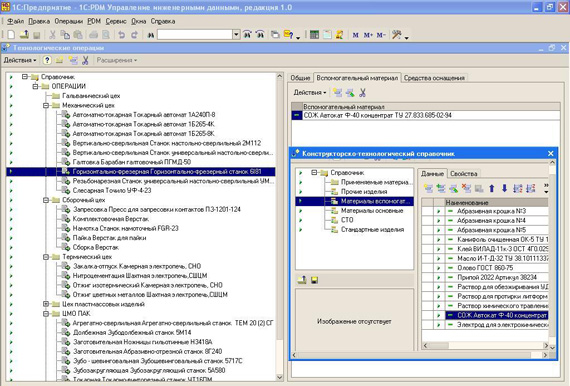
Task: Click the M memory button in toolbar
Action: coord(356,35)
